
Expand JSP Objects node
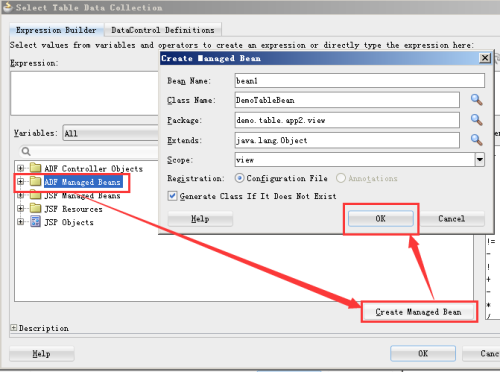pyautogui.click(x=20, y=222)
